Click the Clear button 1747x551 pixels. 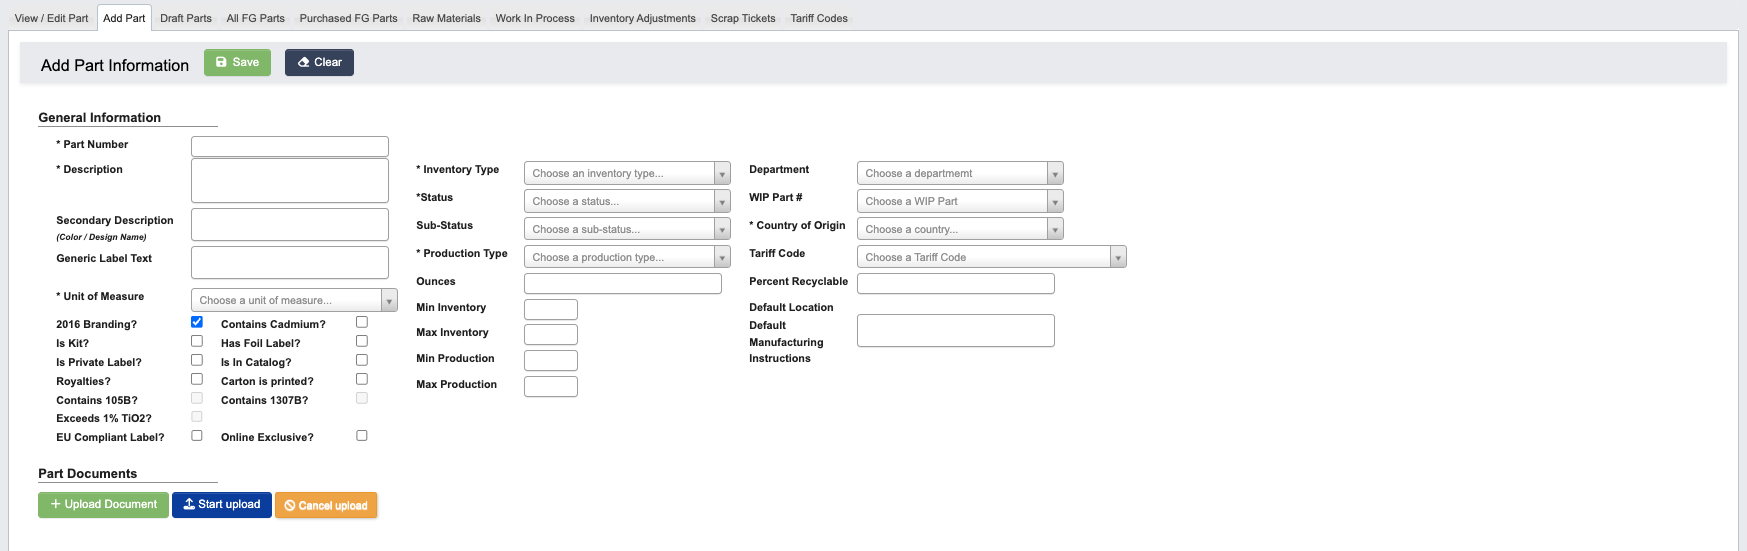pyautogui.click(x=319, y=62)
